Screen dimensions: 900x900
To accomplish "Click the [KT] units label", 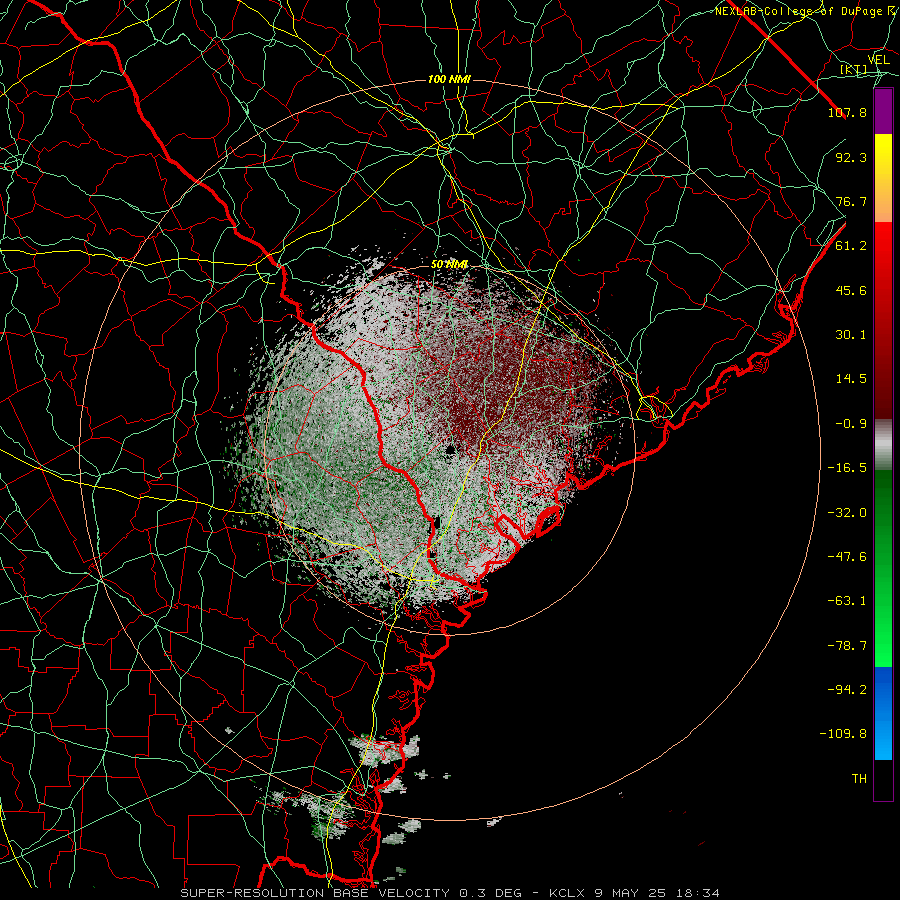I will pos(853,70).
